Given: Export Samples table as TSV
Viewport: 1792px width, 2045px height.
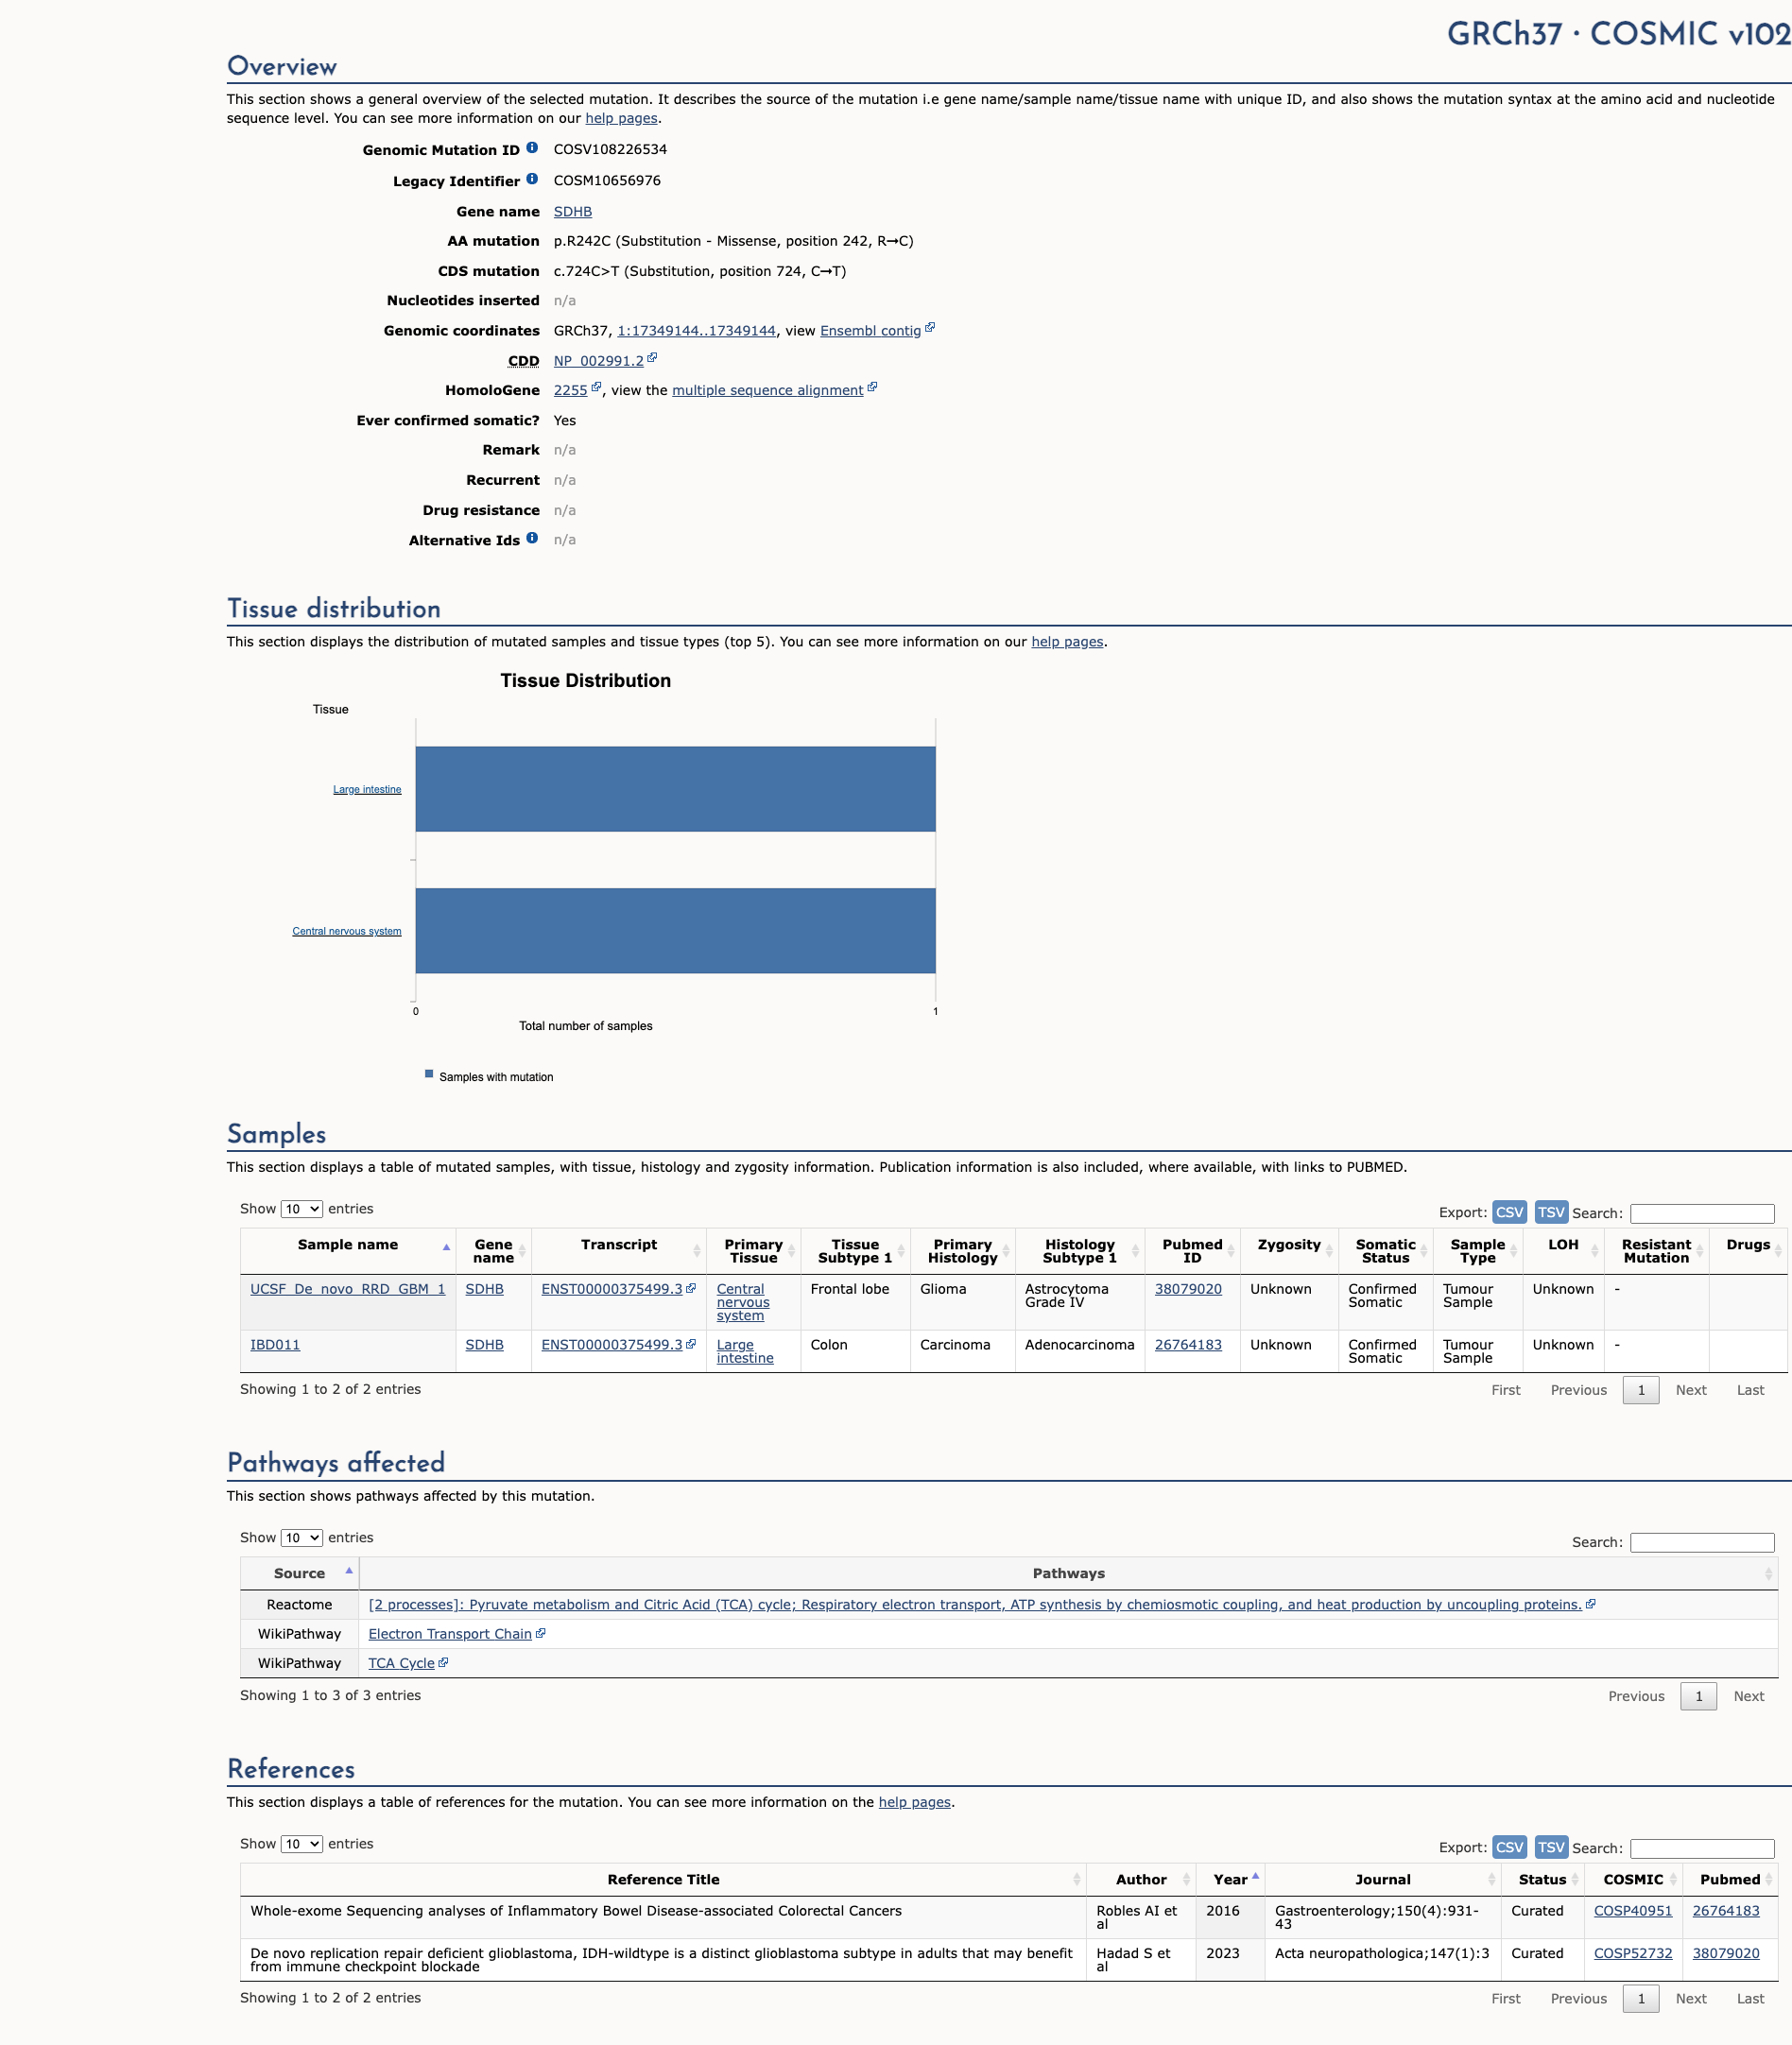Looking at the screenshot, I should pyautogui.click(x=1551, y=1212).
